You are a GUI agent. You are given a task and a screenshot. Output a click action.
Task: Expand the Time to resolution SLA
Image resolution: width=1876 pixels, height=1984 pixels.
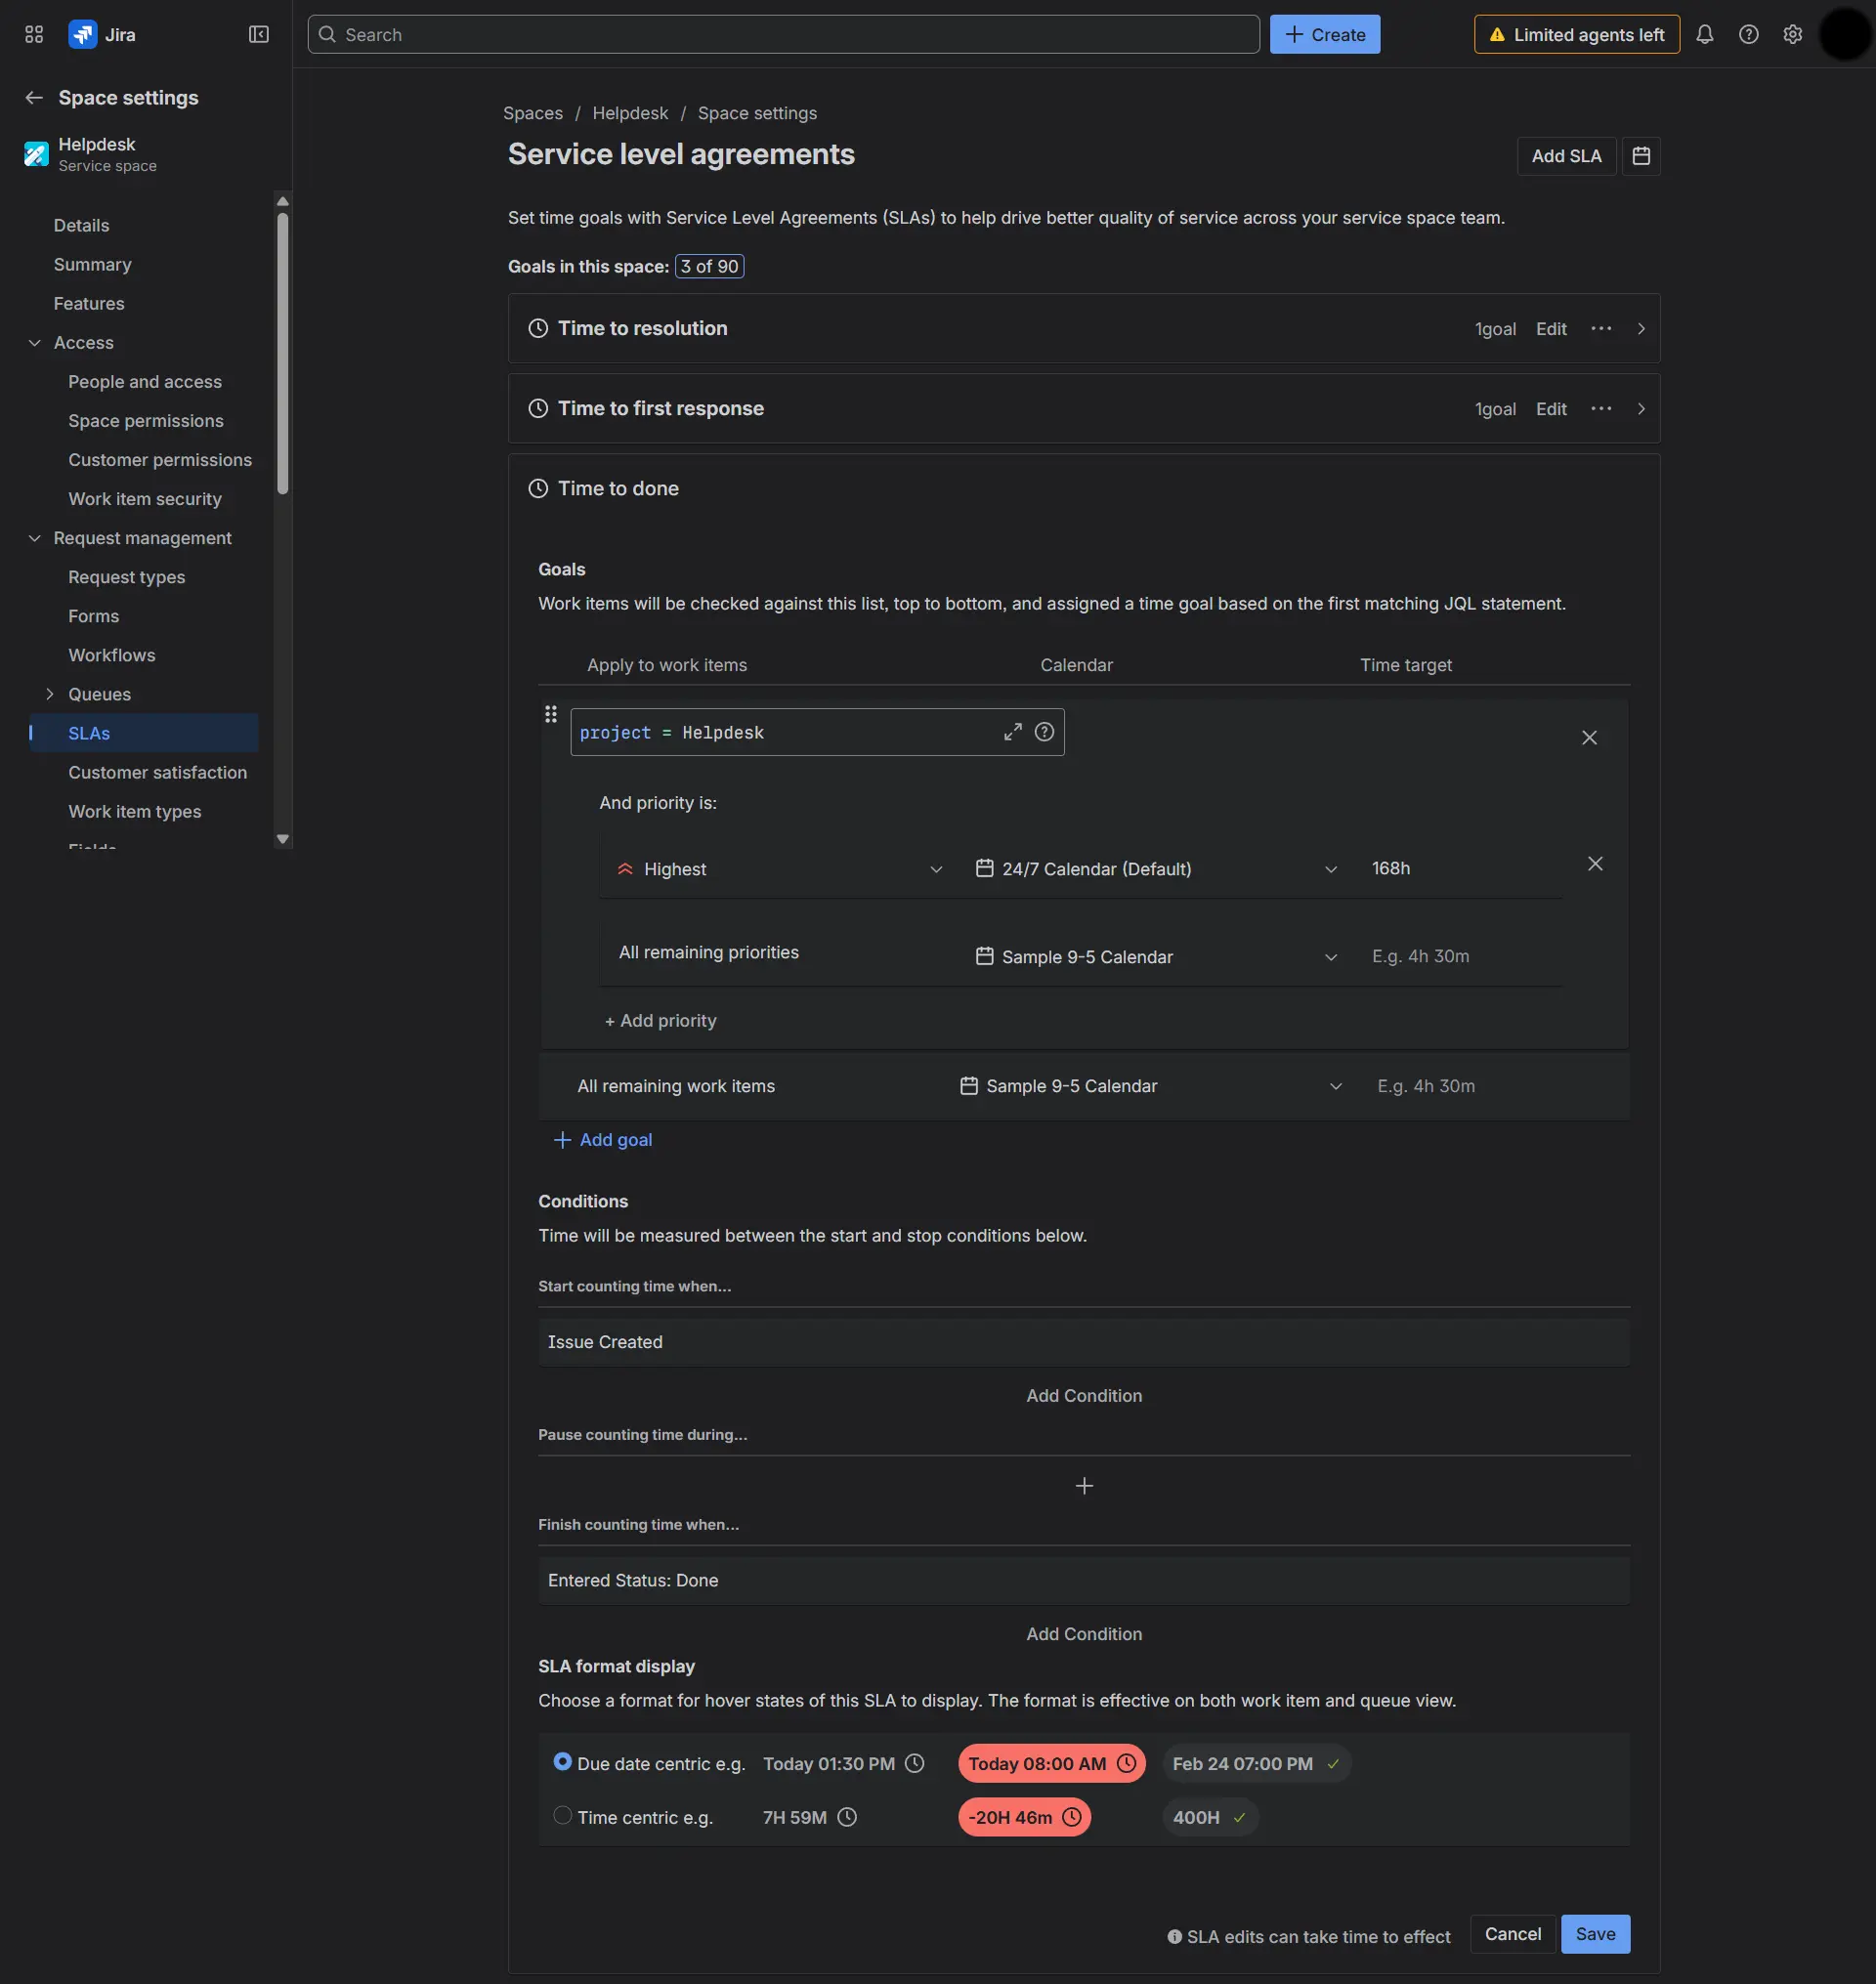tap(1641, 328)
